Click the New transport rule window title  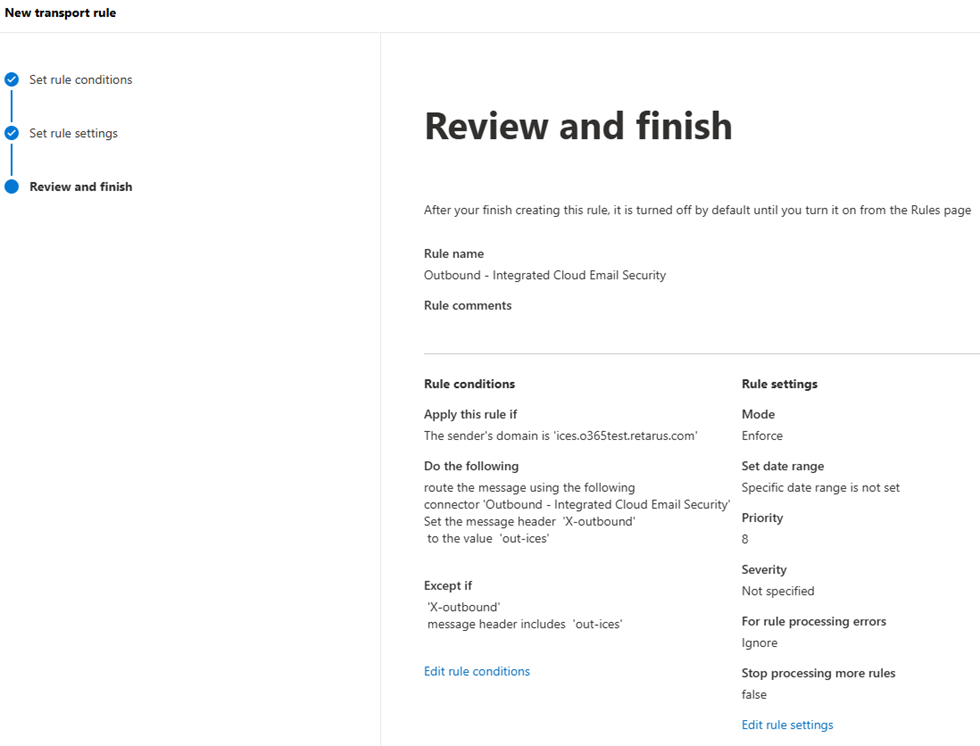point(60,13)
